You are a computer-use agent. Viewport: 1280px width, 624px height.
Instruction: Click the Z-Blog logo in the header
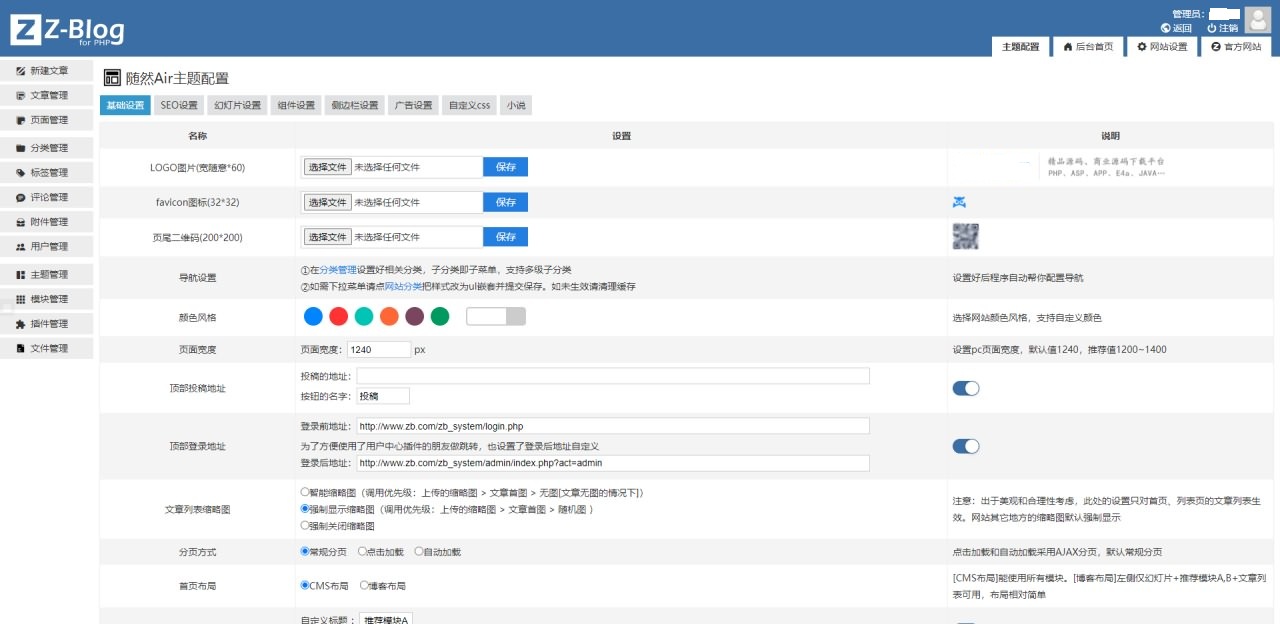point(67,30)
